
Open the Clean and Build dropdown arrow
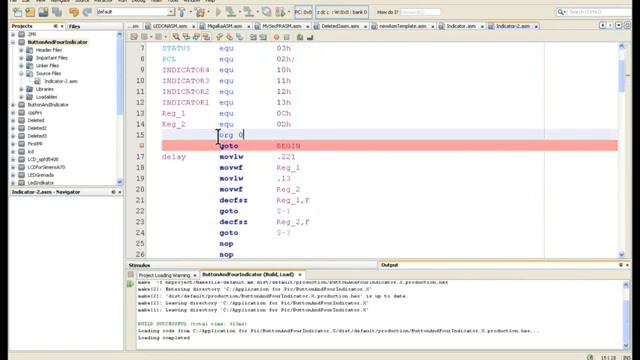208,12
